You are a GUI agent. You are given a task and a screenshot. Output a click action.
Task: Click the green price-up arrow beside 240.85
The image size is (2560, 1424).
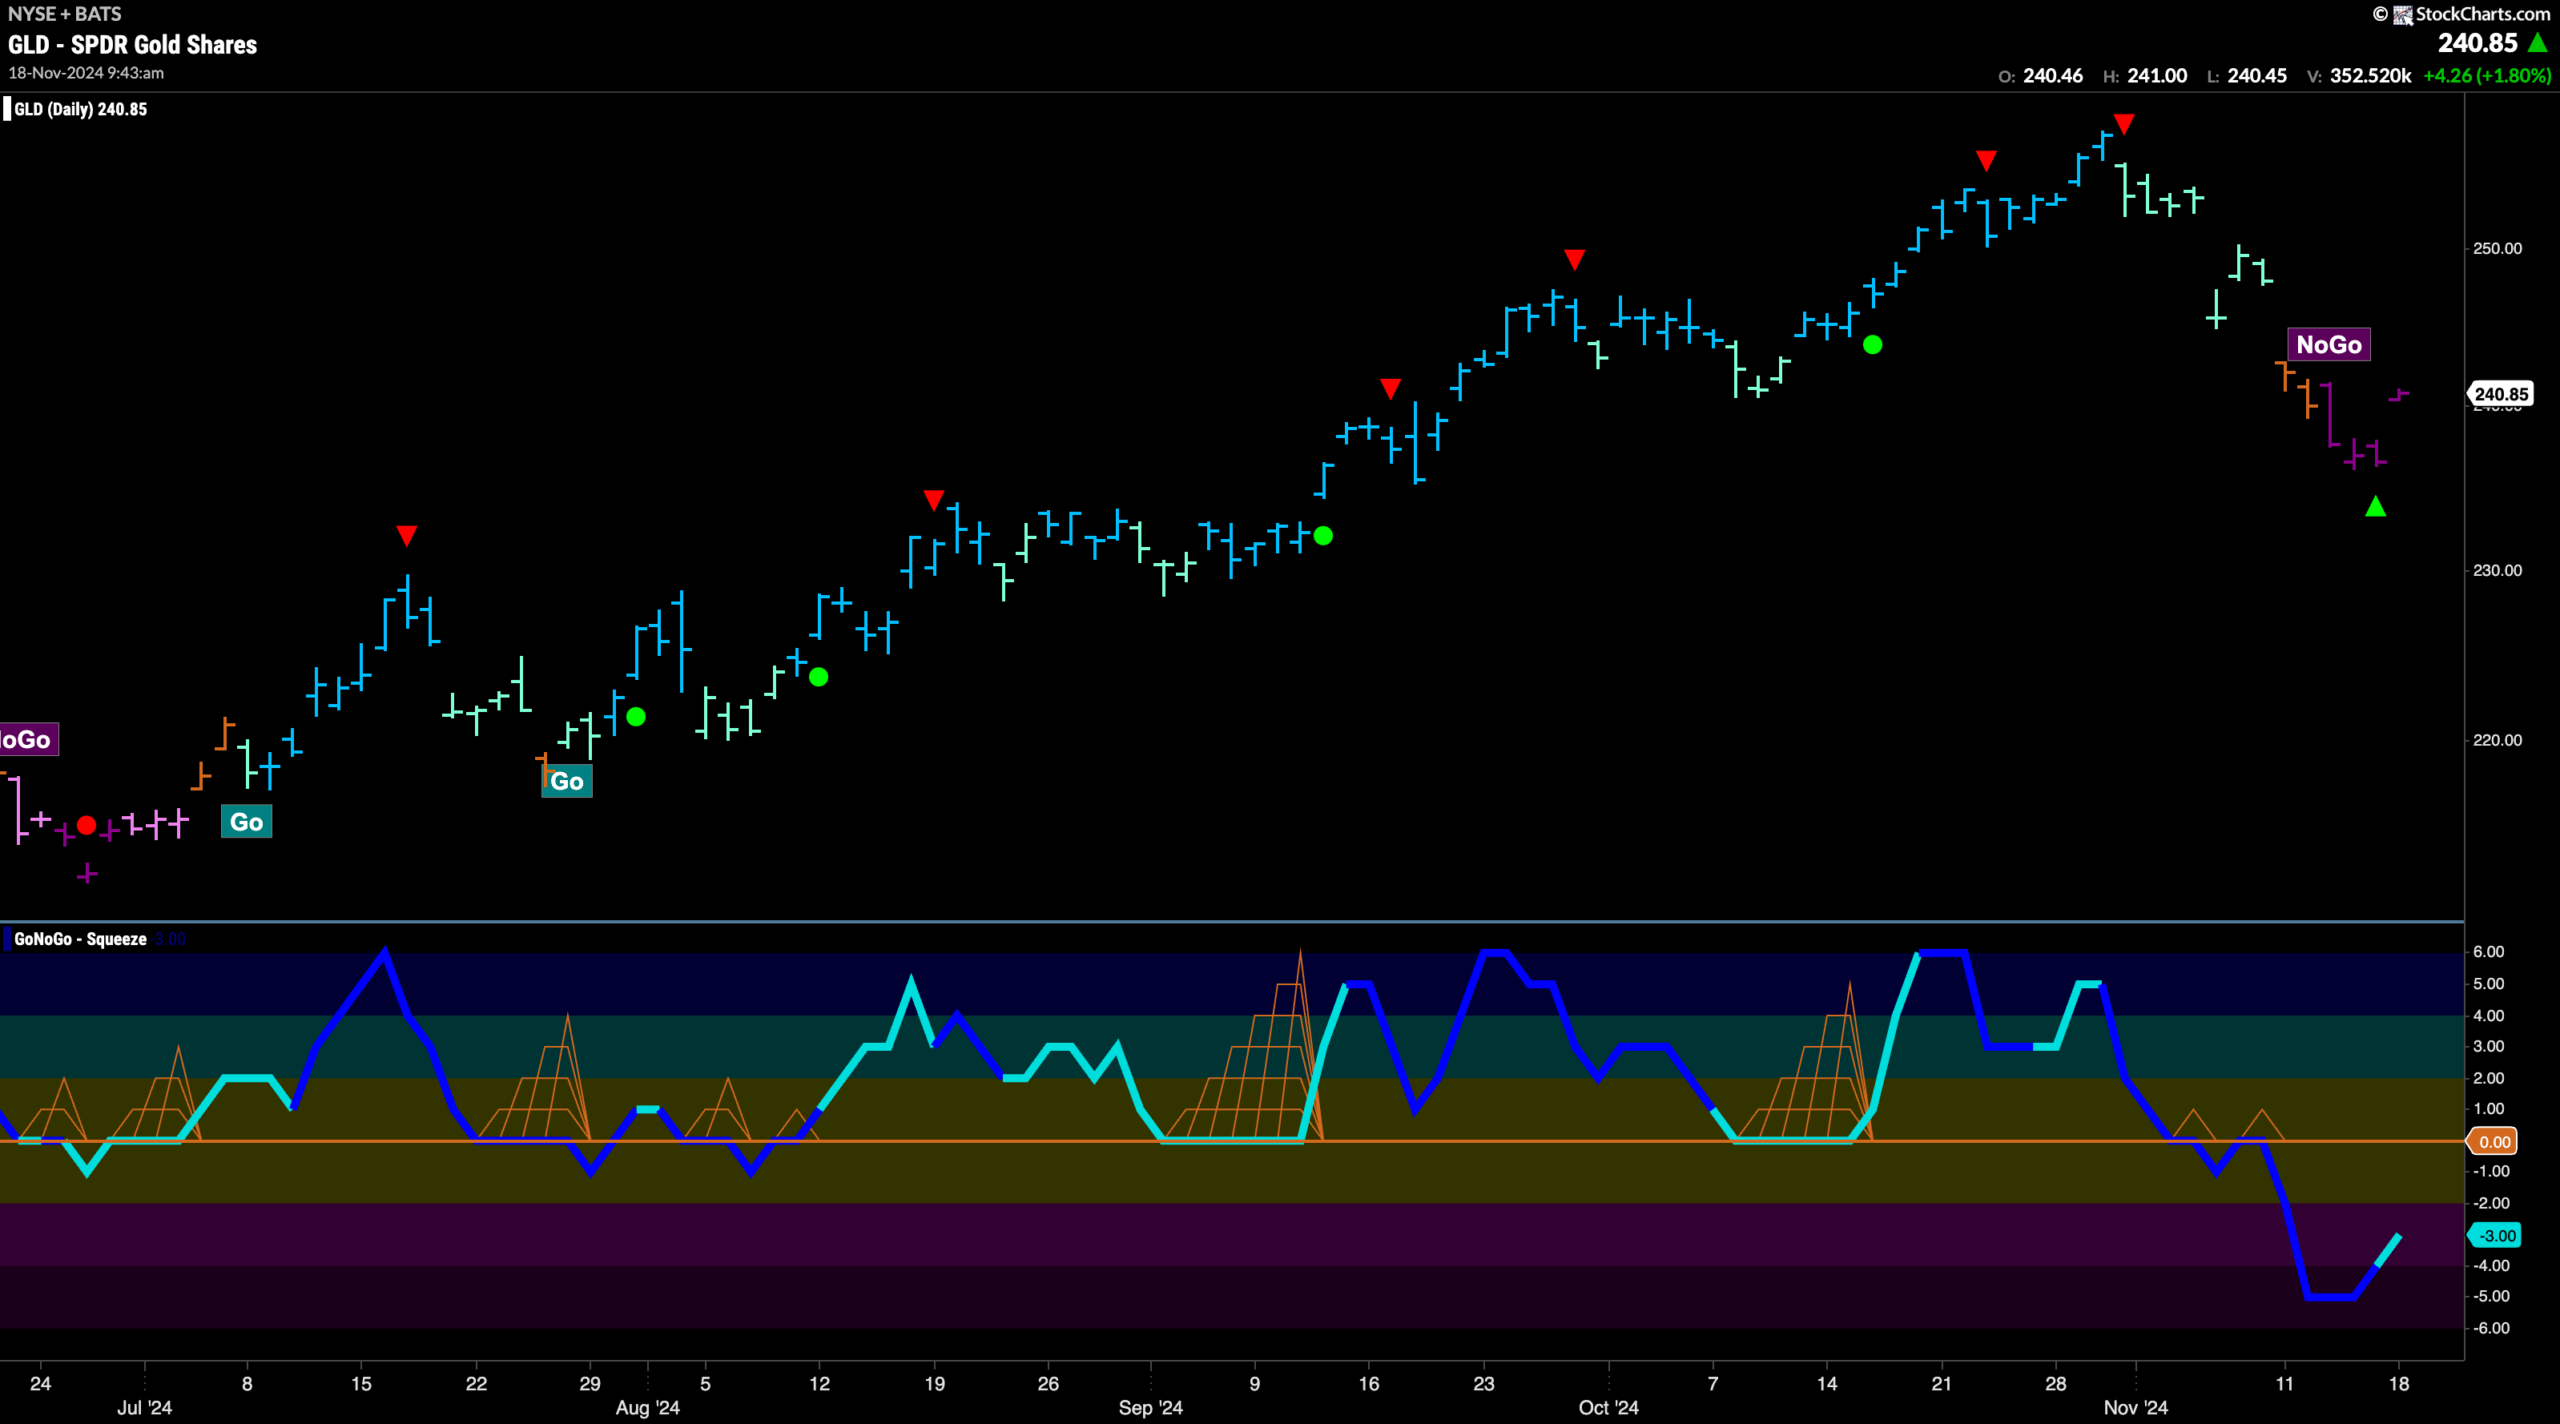[2538, 43]
